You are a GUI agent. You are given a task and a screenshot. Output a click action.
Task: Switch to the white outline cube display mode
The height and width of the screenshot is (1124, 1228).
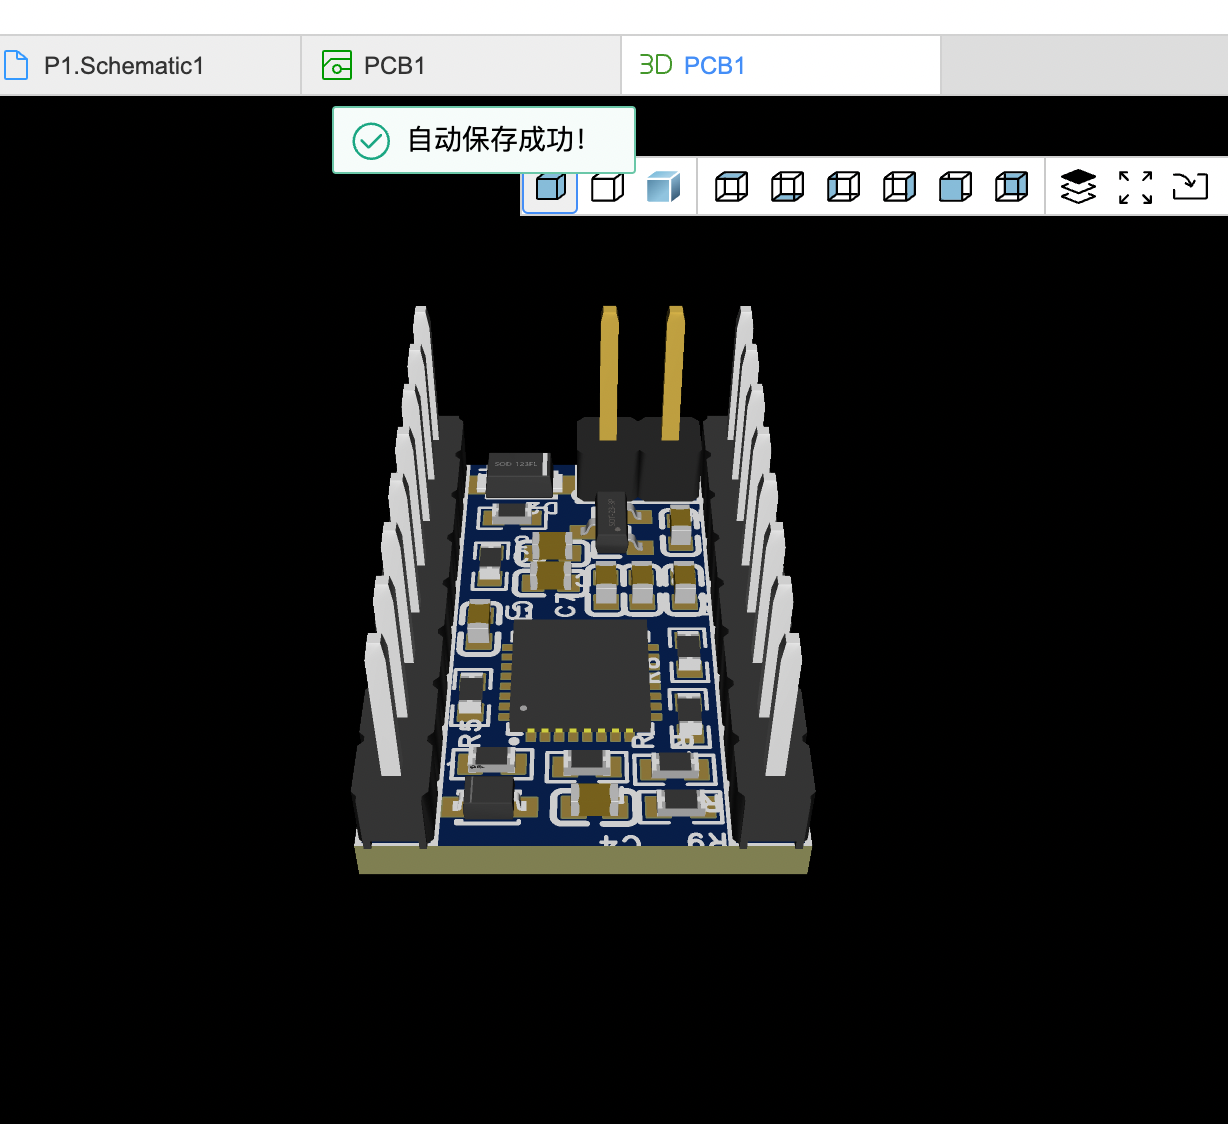point(607,187)
